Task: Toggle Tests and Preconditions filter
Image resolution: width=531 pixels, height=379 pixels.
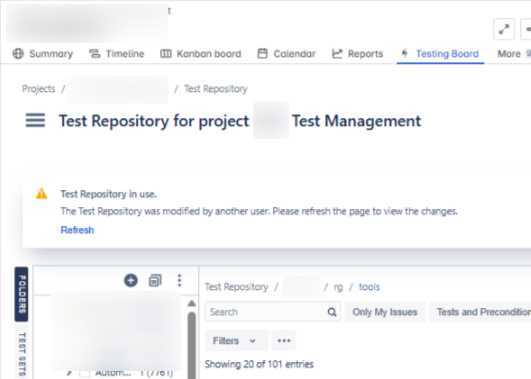Action: point(480,312)
